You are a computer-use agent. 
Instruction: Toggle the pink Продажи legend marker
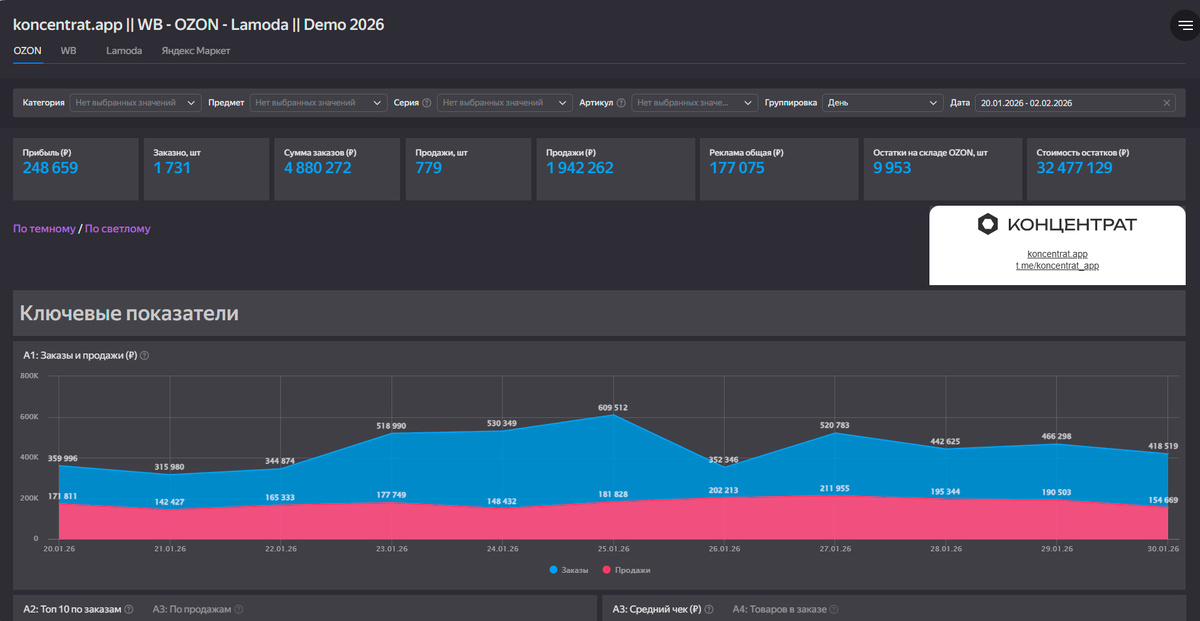(606, 570)
